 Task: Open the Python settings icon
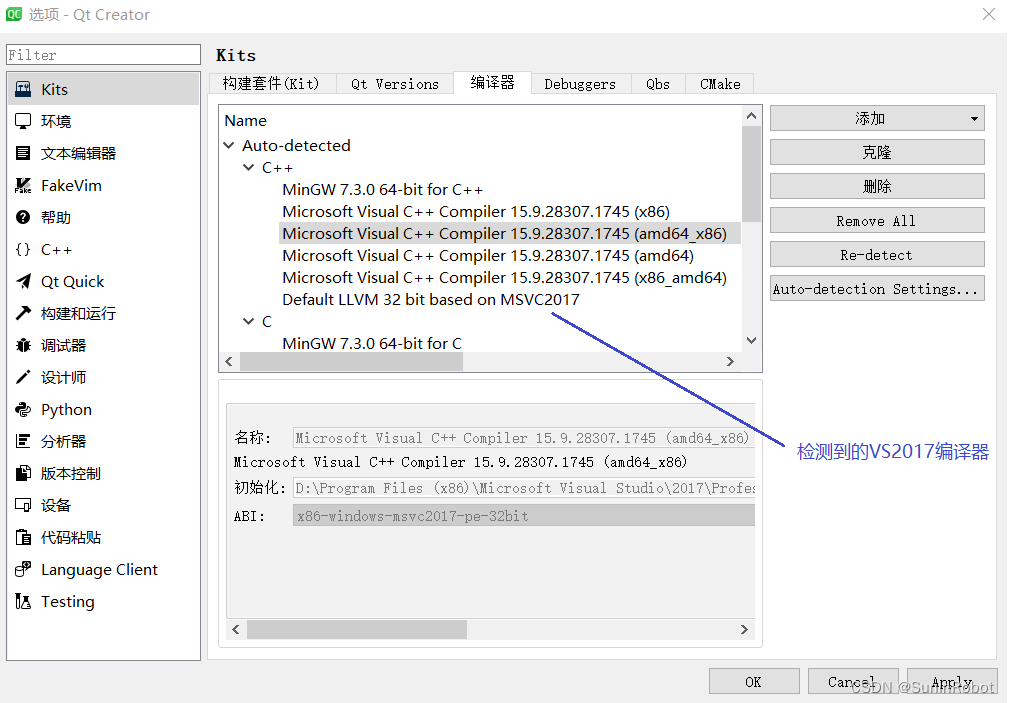pos(23,409)
